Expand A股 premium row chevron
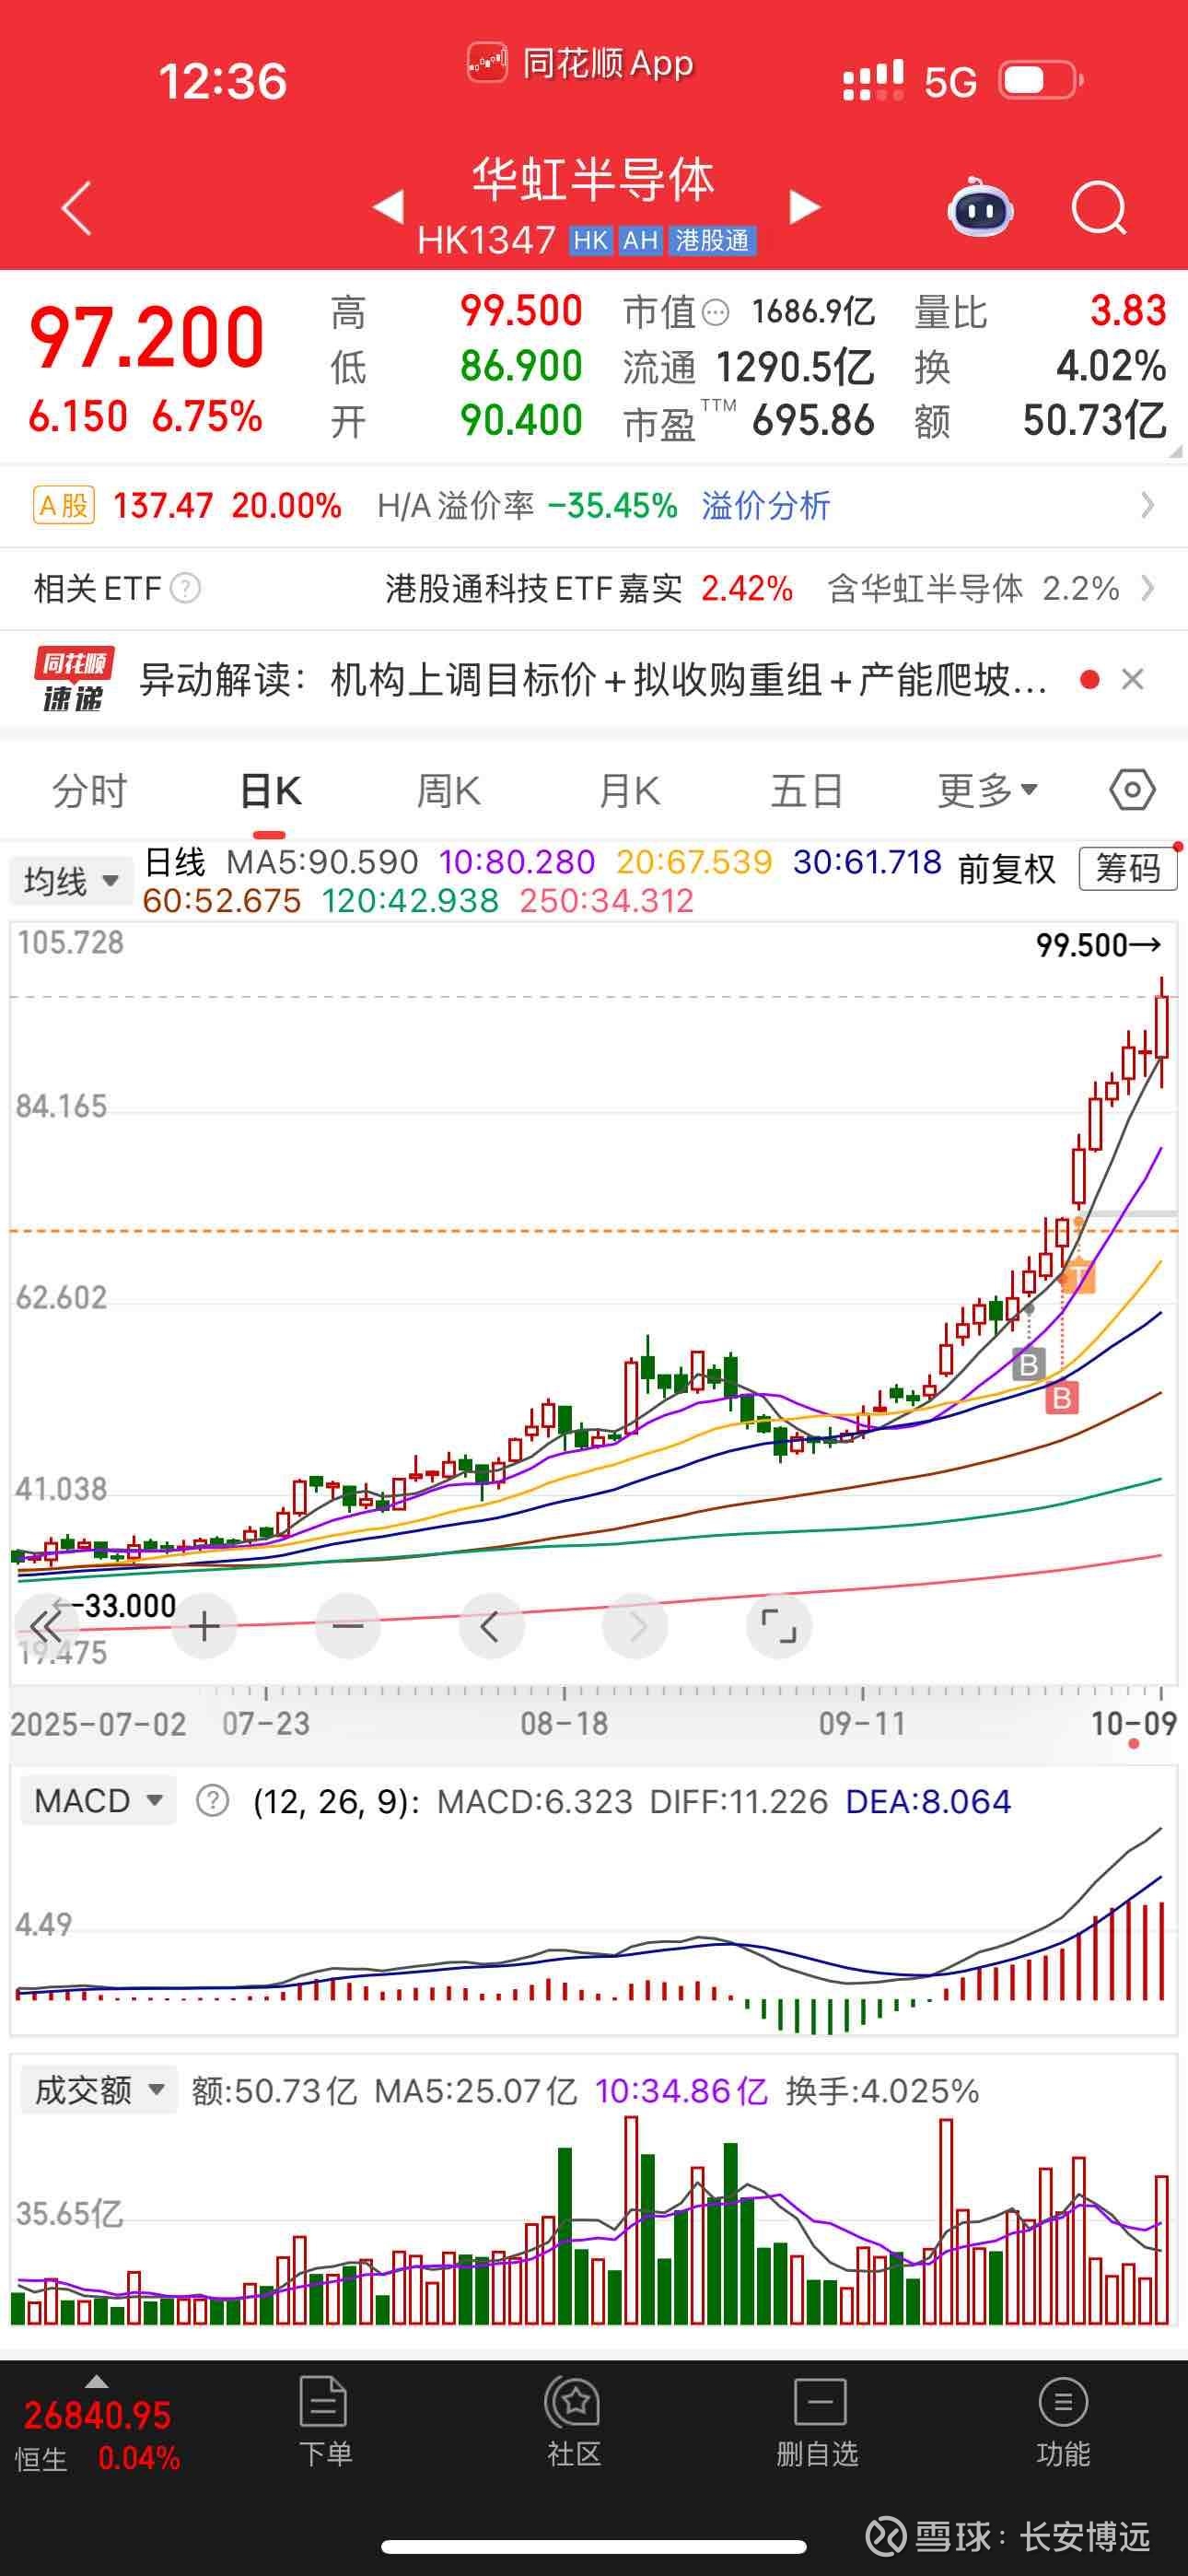1188x2576 pixels. (1148, 505)
